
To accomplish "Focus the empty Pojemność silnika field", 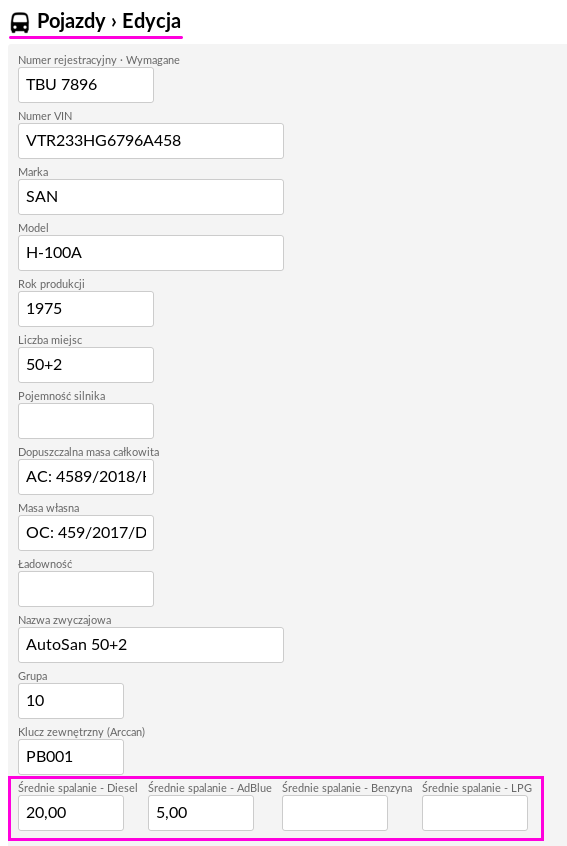I will click(x=86, y=421).
